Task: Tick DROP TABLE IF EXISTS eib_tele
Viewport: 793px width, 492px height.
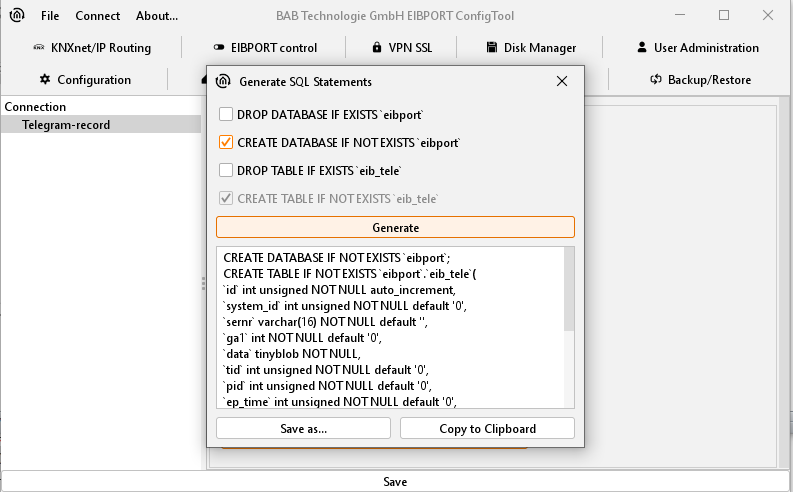Action: click(x=226, y=171)
